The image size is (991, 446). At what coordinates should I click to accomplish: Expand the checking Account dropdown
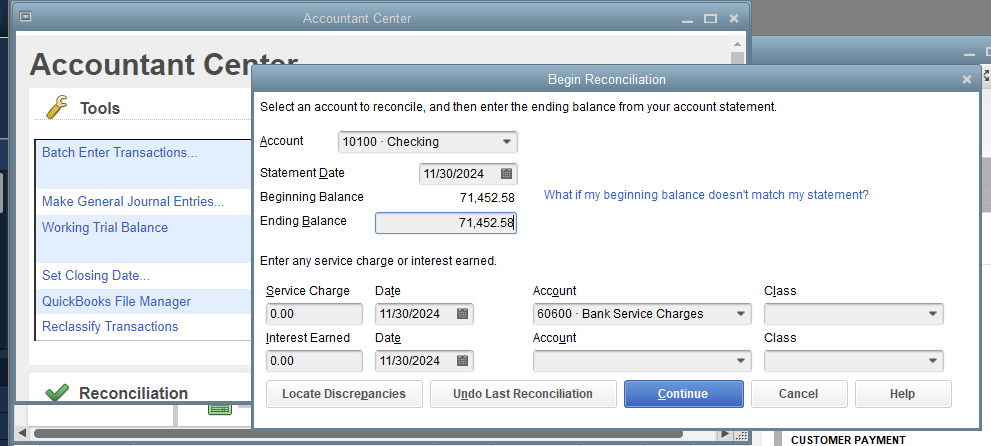pos(508,142)
